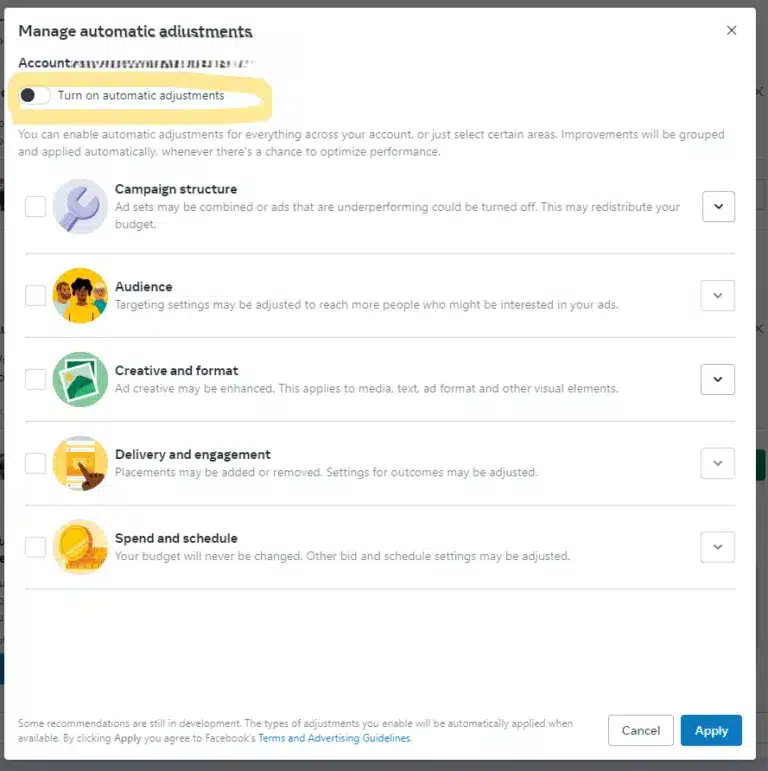Enable the Audience checkbox
The image size is (768, 771).
(35, 296)
